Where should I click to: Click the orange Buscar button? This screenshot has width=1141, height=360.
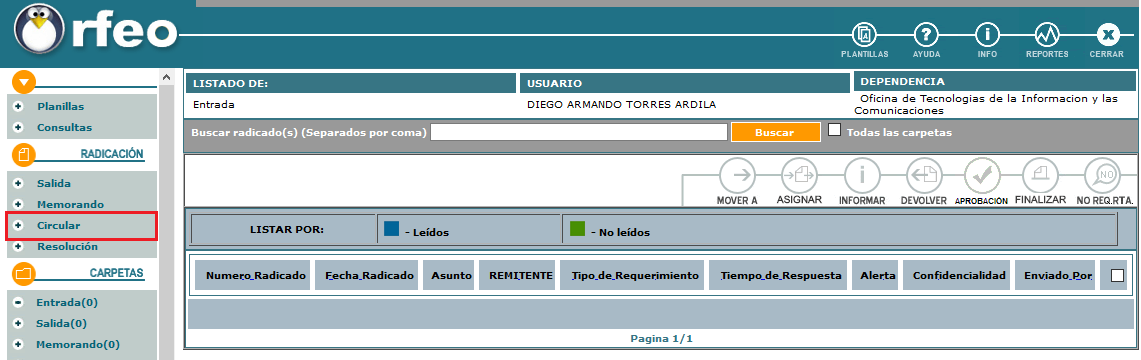776,132
